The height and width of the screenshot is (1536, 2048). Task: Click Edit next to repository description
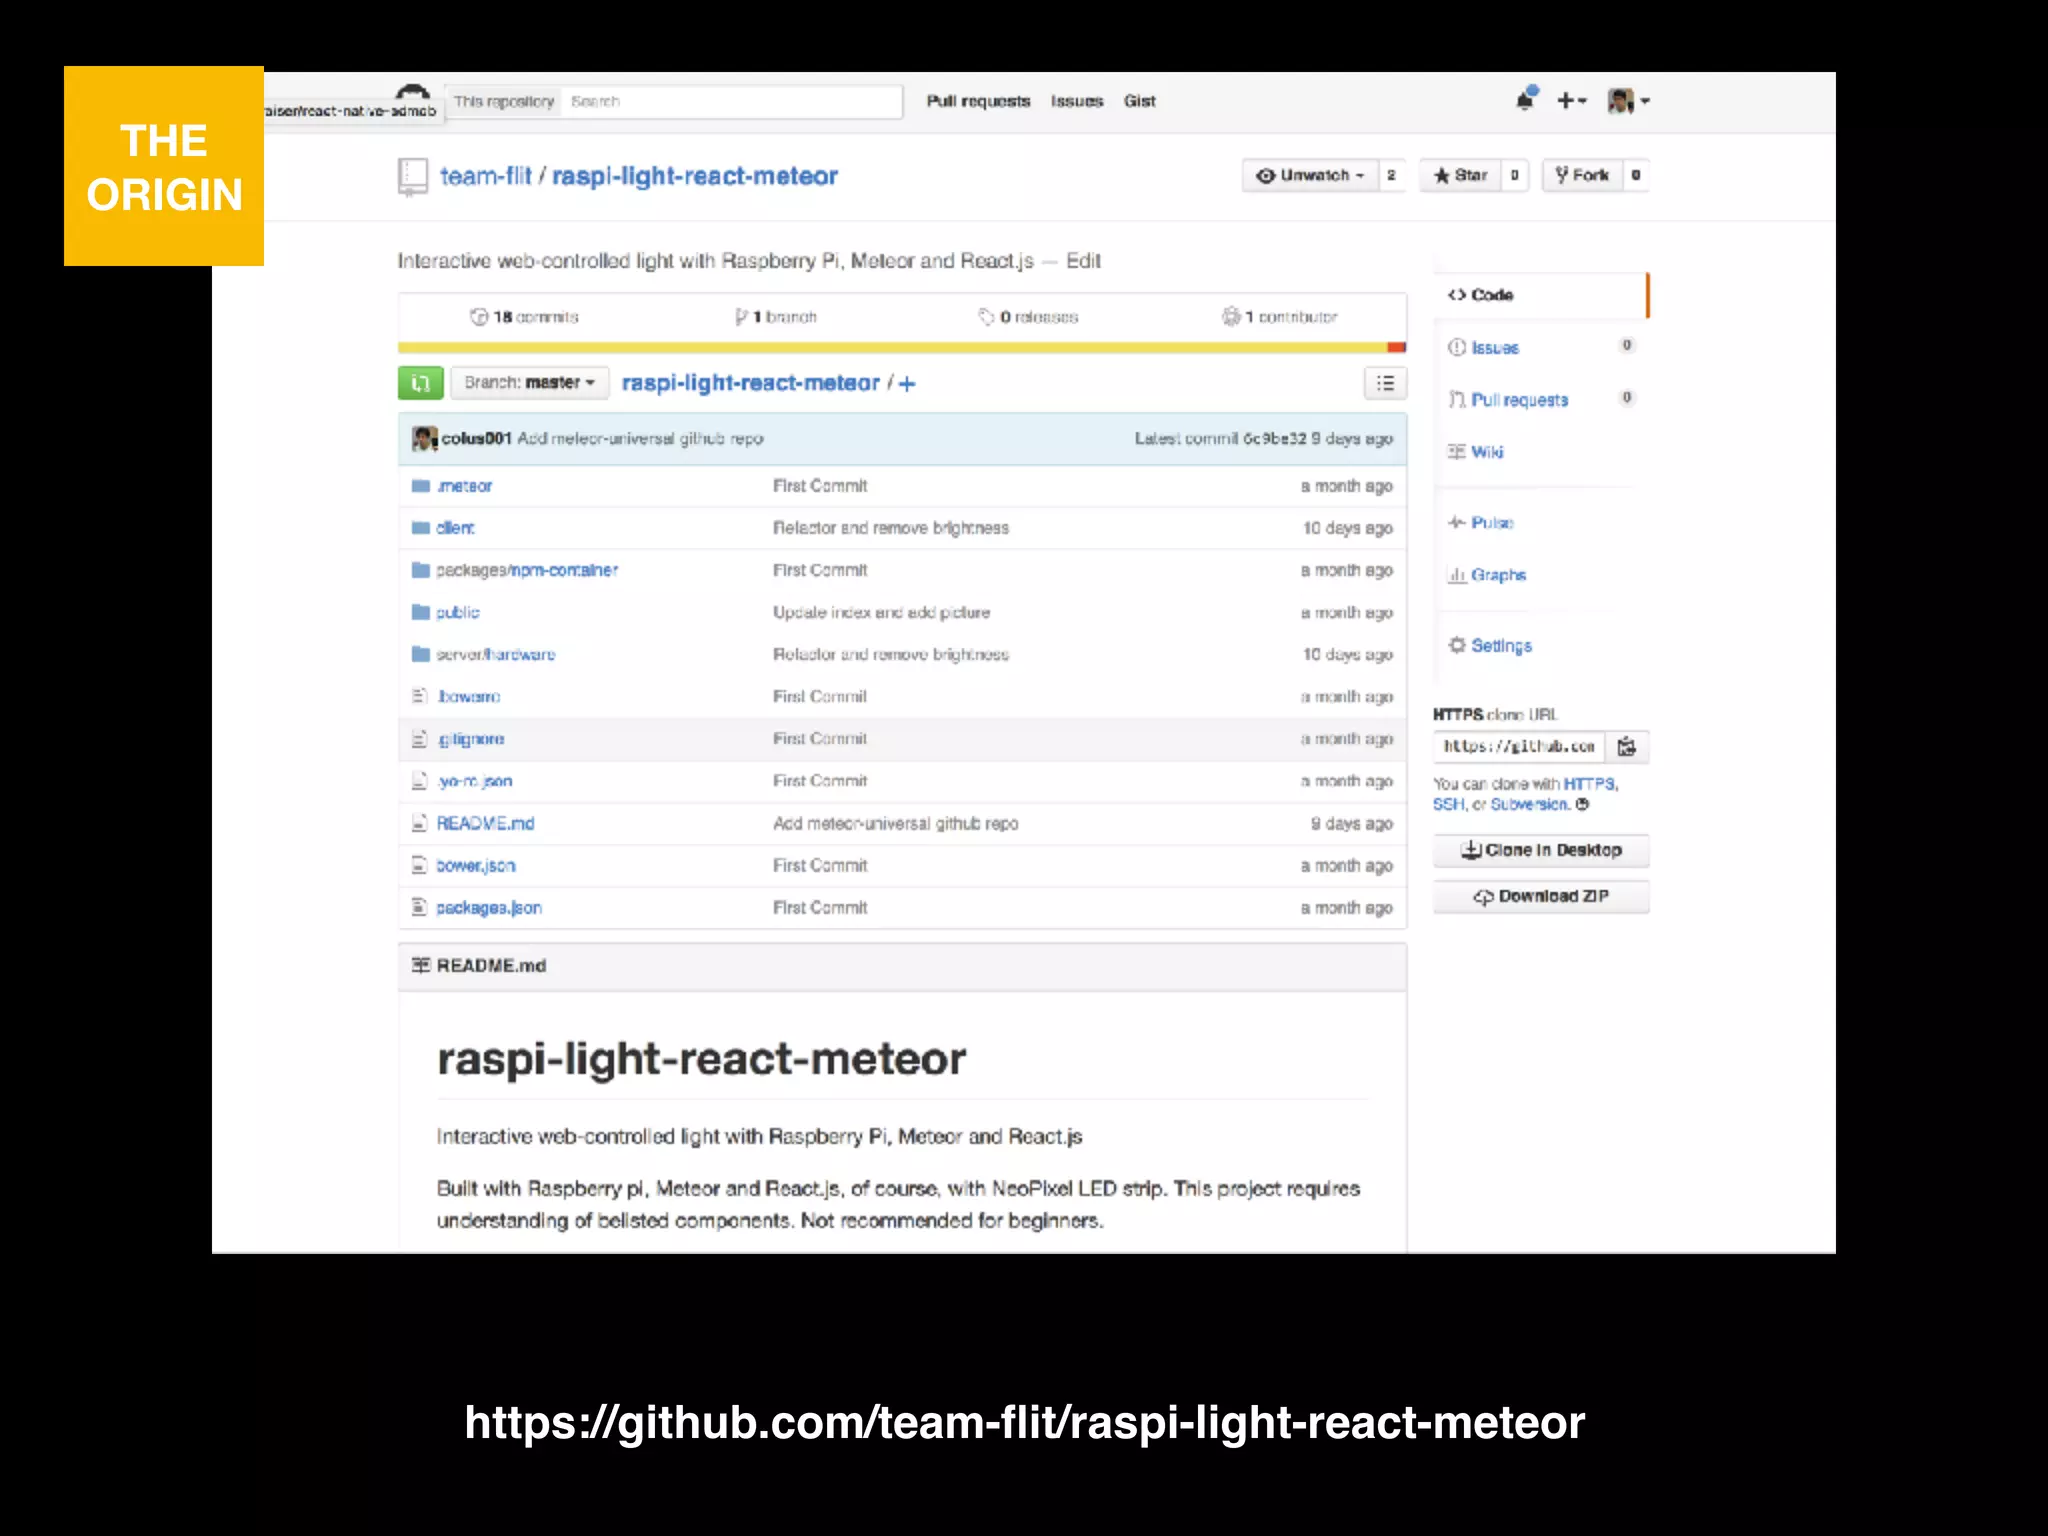1083,261
